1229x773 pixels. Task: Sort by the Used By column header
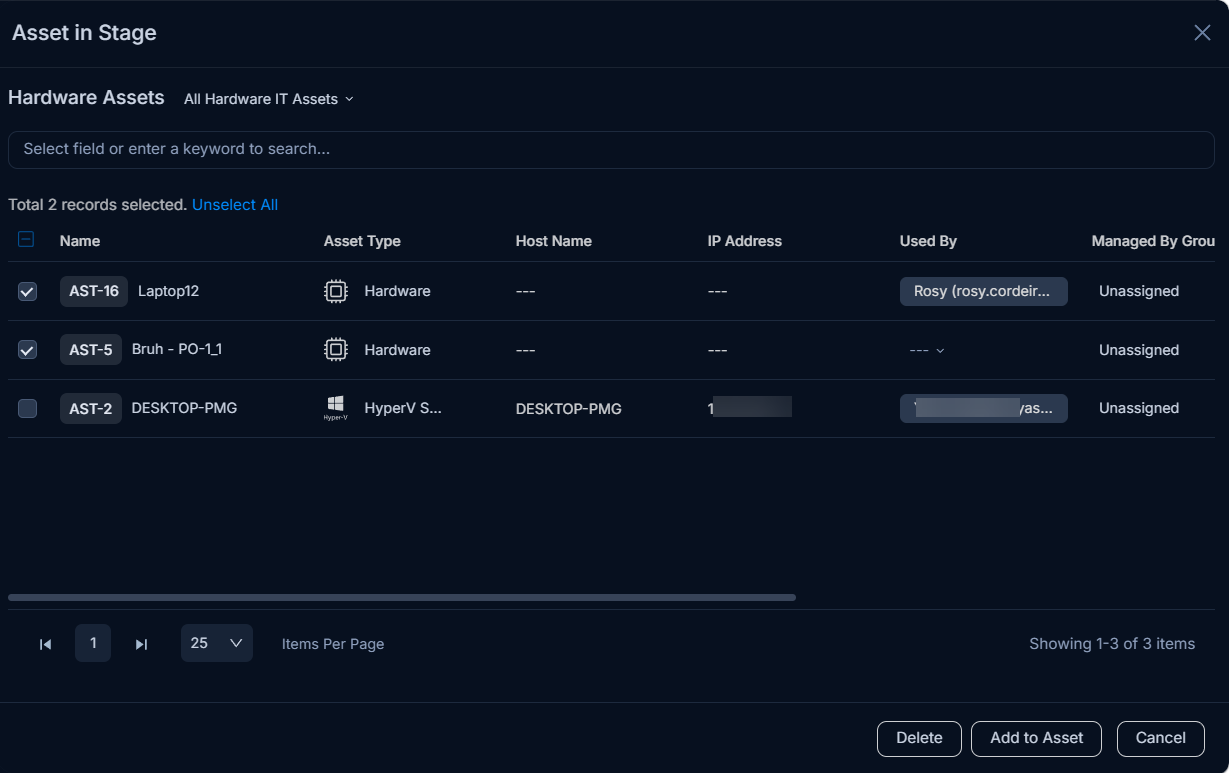(928, 241)
